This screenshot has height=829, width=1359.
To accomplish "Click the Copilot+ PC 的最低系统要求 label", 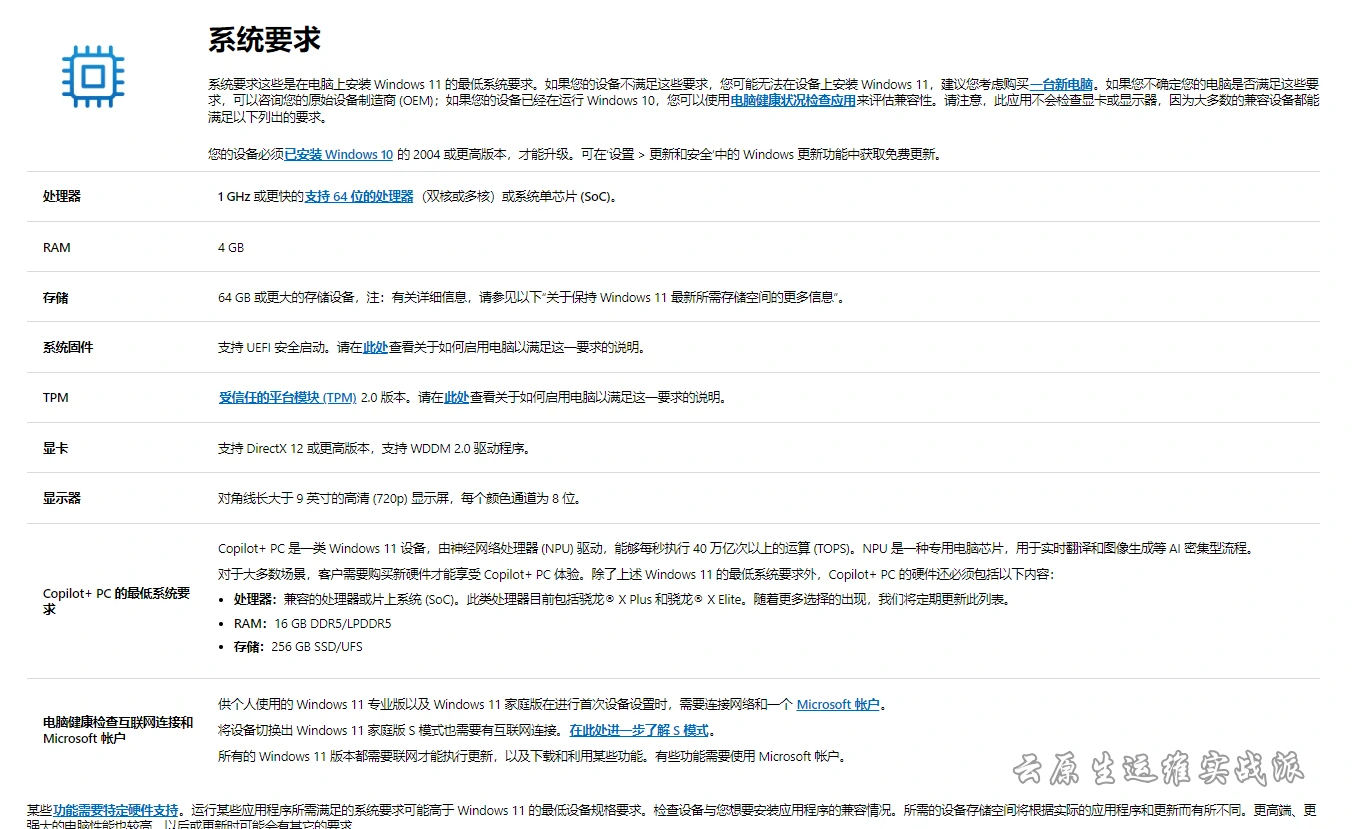I will click(116, 601).
